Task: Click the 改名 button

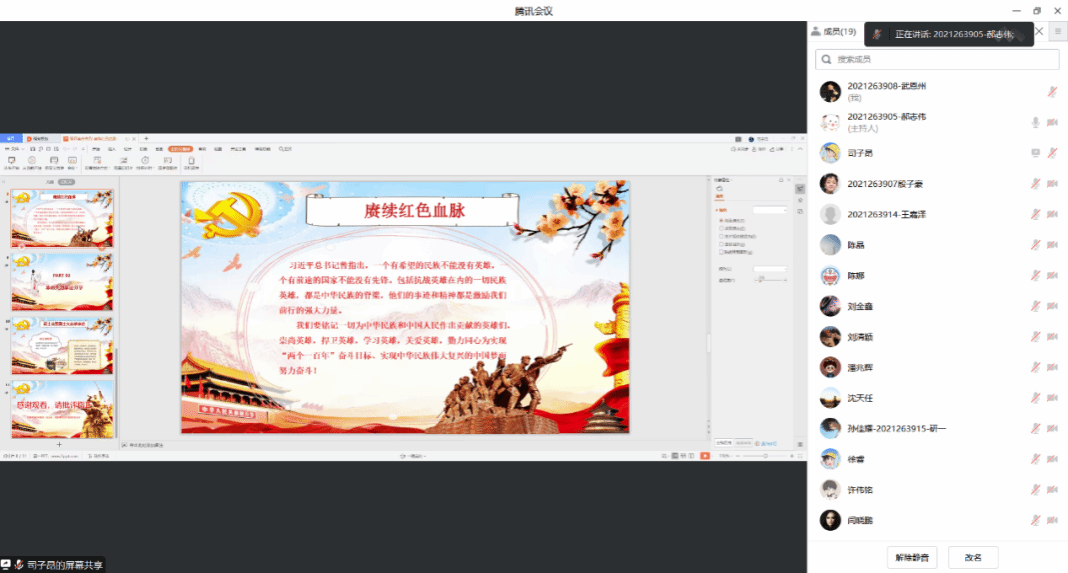Action: click(972, 558)
